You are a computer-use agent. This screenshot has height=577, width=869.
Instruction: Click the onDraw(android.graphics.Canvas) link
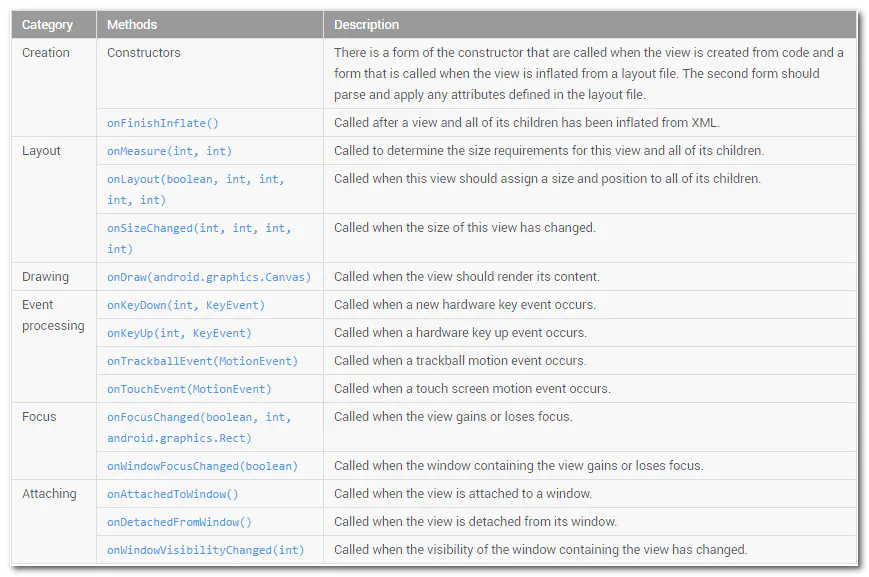209,277
